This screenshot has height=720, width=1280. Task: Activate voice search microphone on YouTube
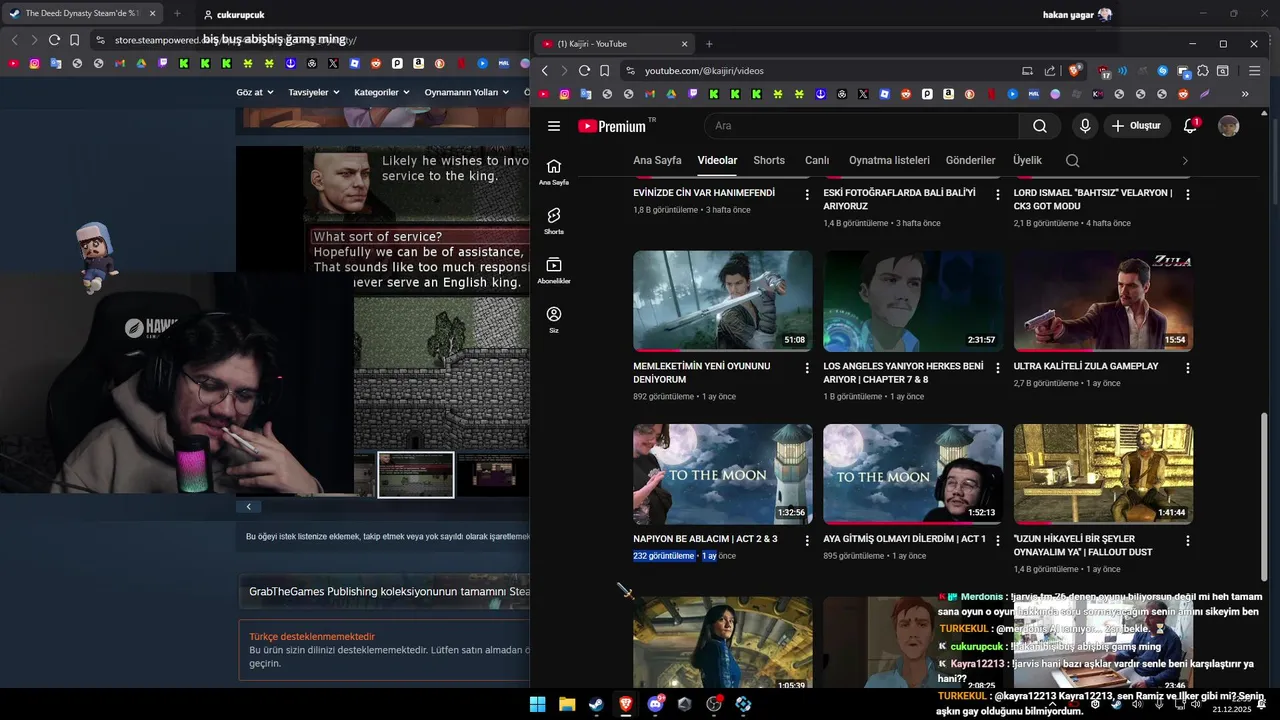(x=1085, y=126)
